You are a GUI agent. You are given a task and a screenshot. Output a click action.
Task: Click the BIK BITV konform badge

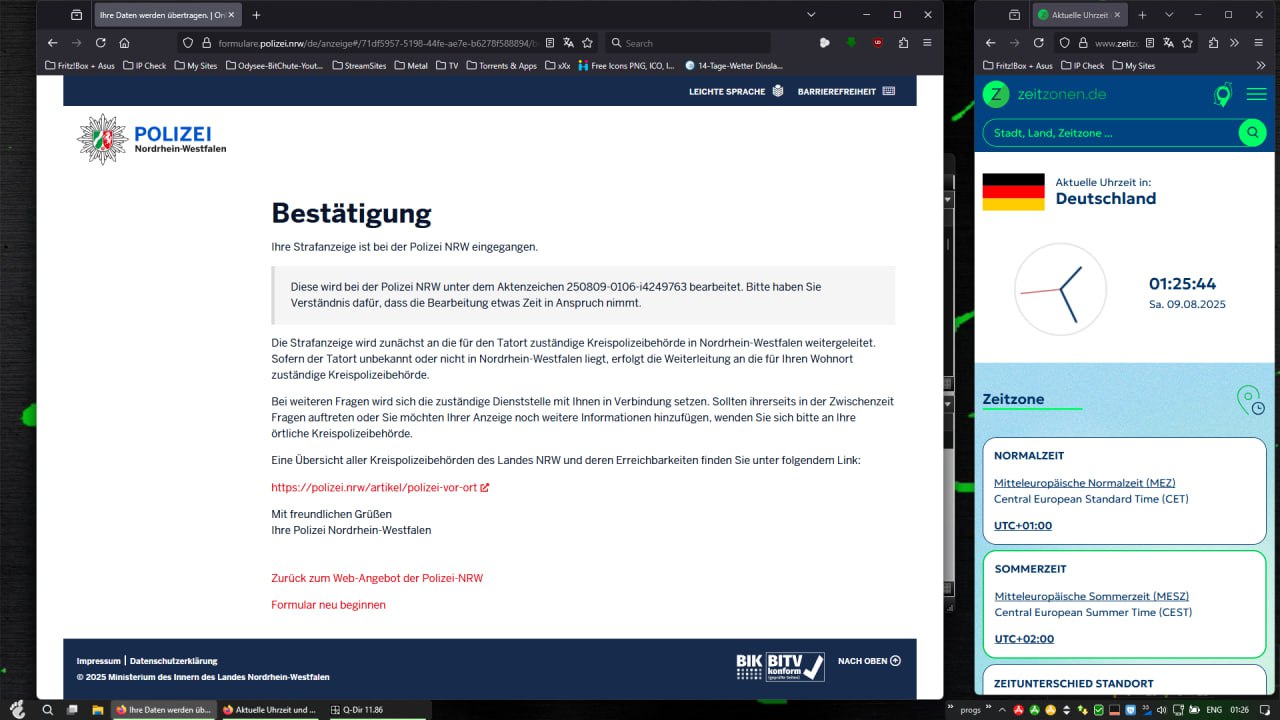pyautogui.click(x=780, y=666)
